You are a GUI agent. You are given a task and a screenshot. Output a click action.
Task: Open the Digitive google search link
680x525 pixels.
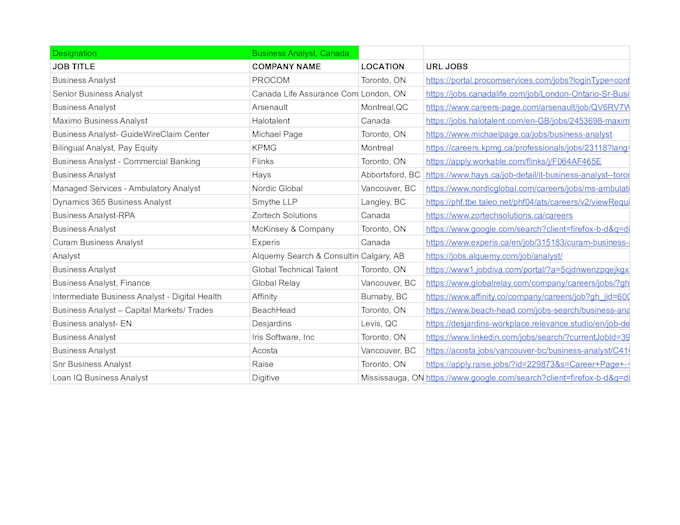[x=527, y=378]
